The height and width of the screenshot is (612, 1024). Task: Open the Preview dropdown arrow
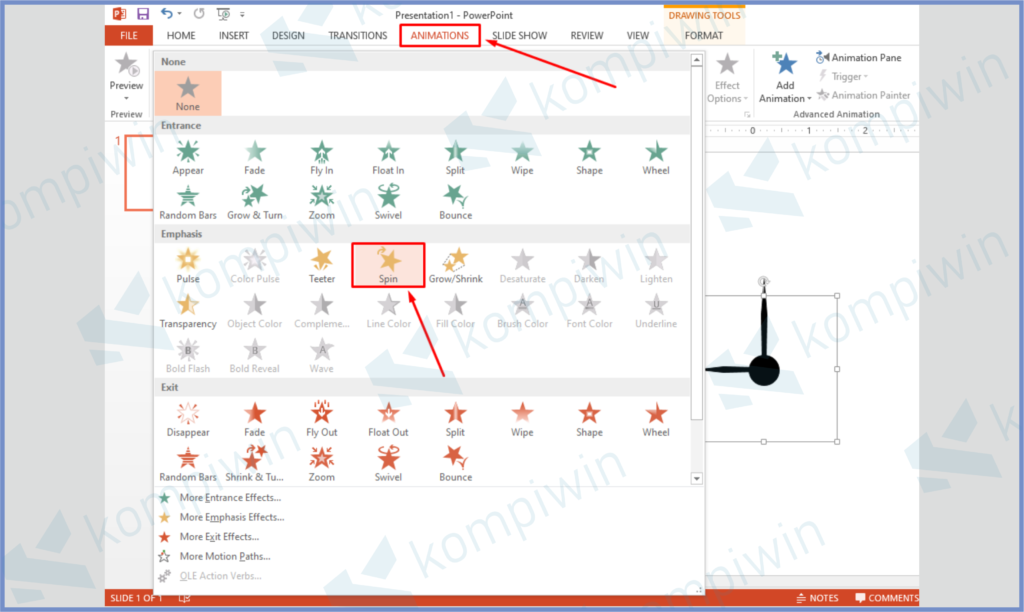click(x=126, y=98)
